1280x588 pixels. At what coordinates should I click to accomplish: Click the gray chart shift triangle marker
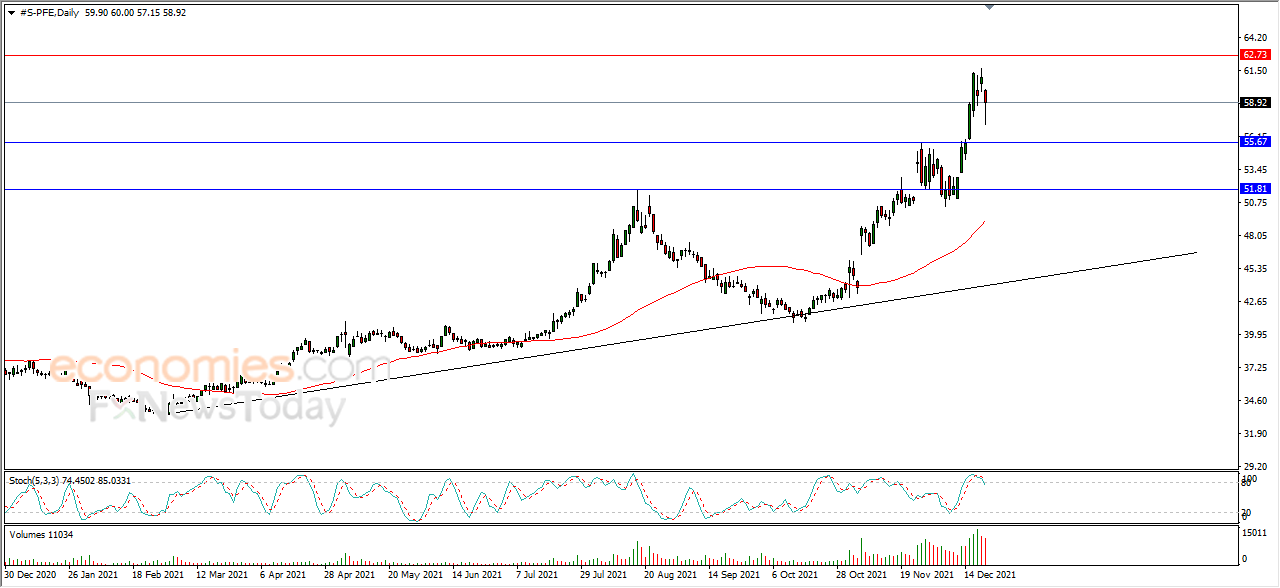click(x=990, y=7)
